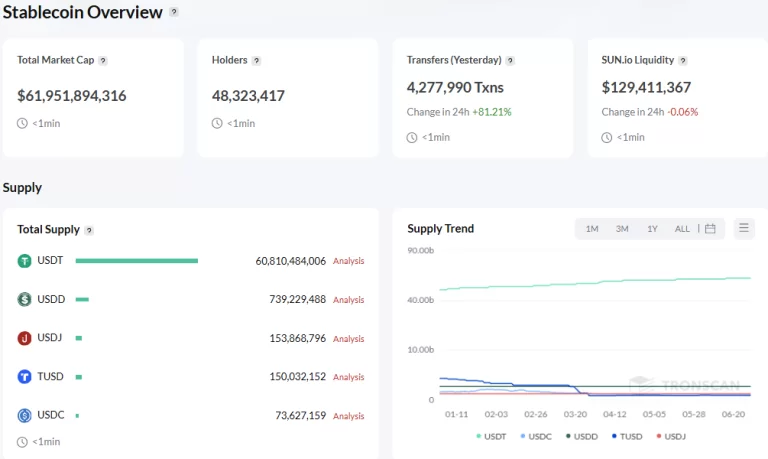
Task: Switch to the 3M time range
Action: coord(622,229)
